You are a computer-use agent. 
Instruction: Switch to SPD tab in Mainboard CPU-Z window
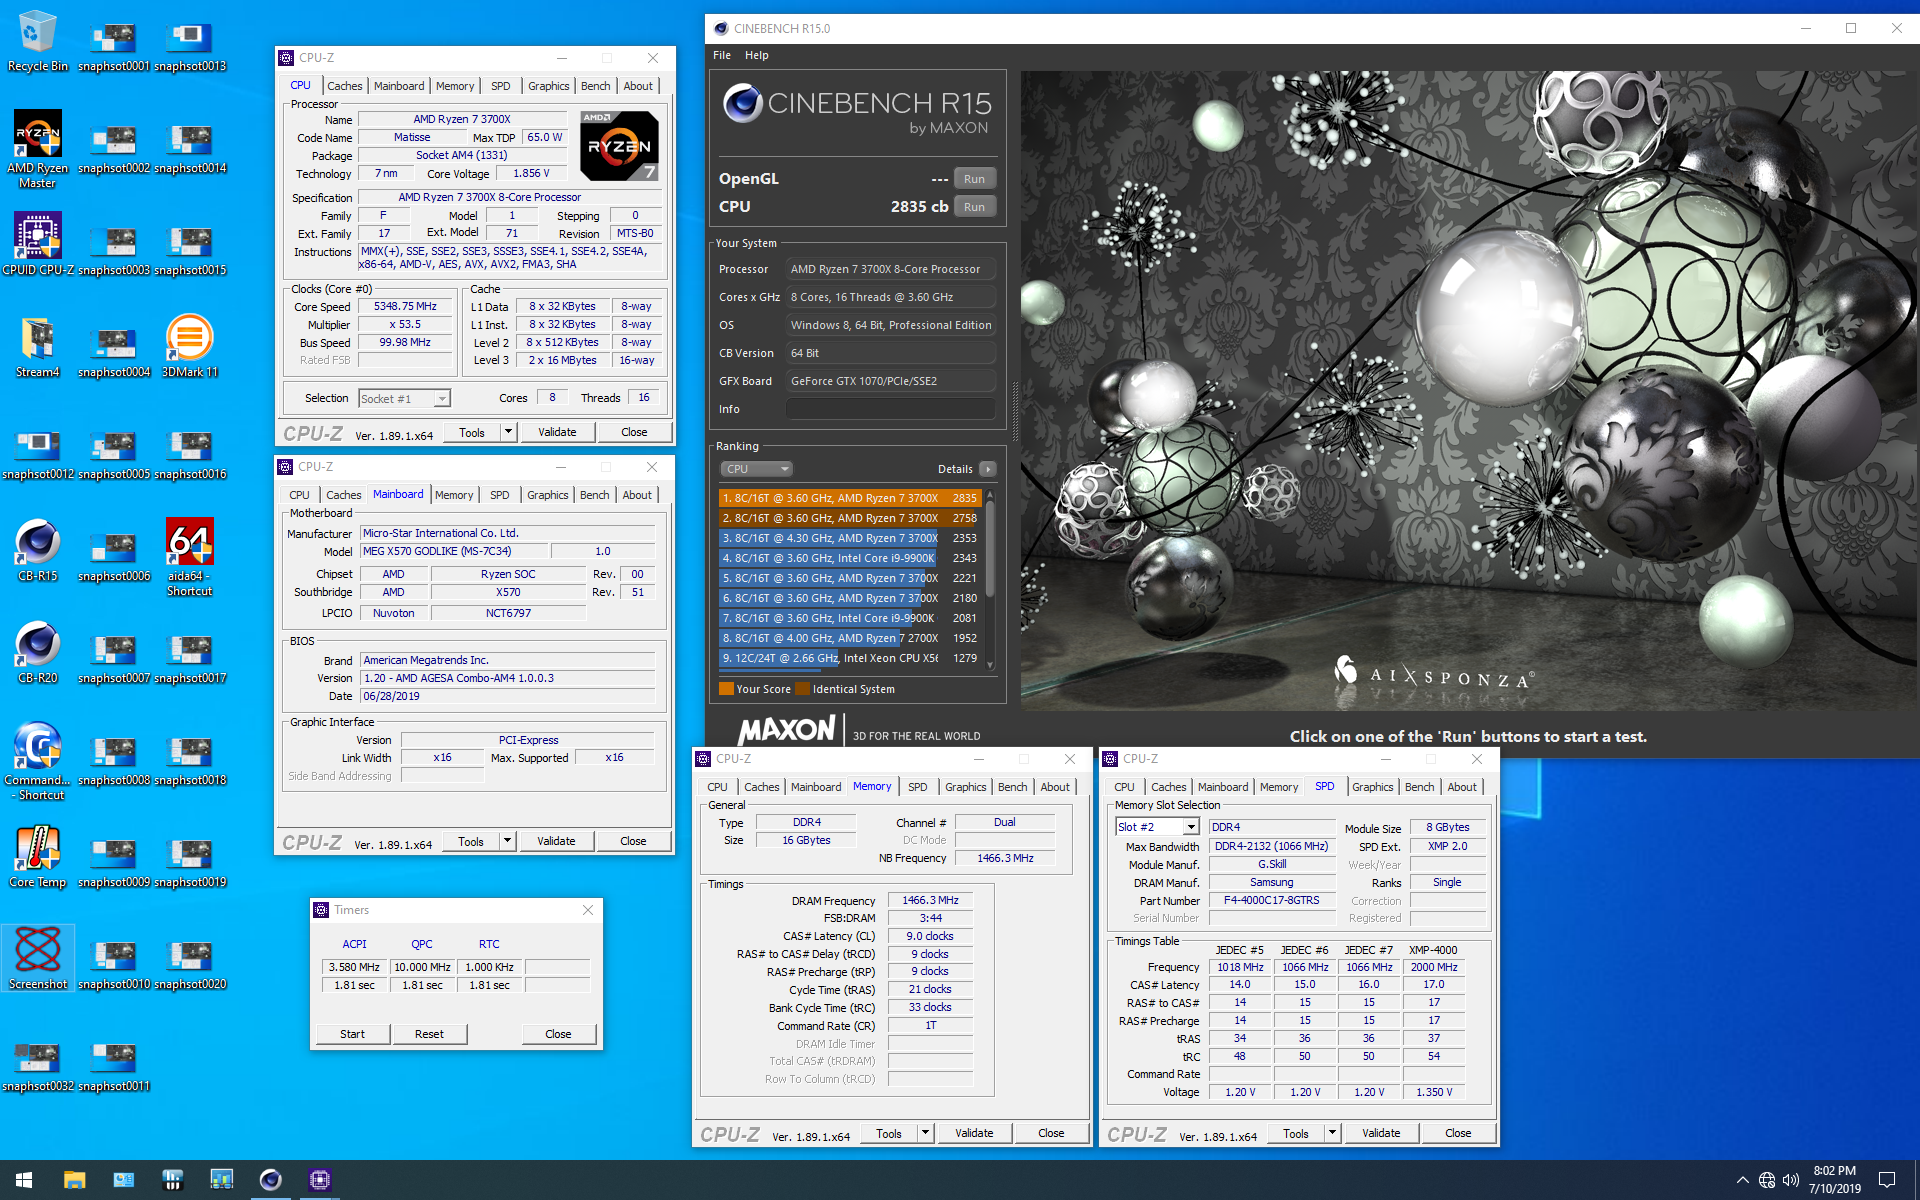click(500, 495)
